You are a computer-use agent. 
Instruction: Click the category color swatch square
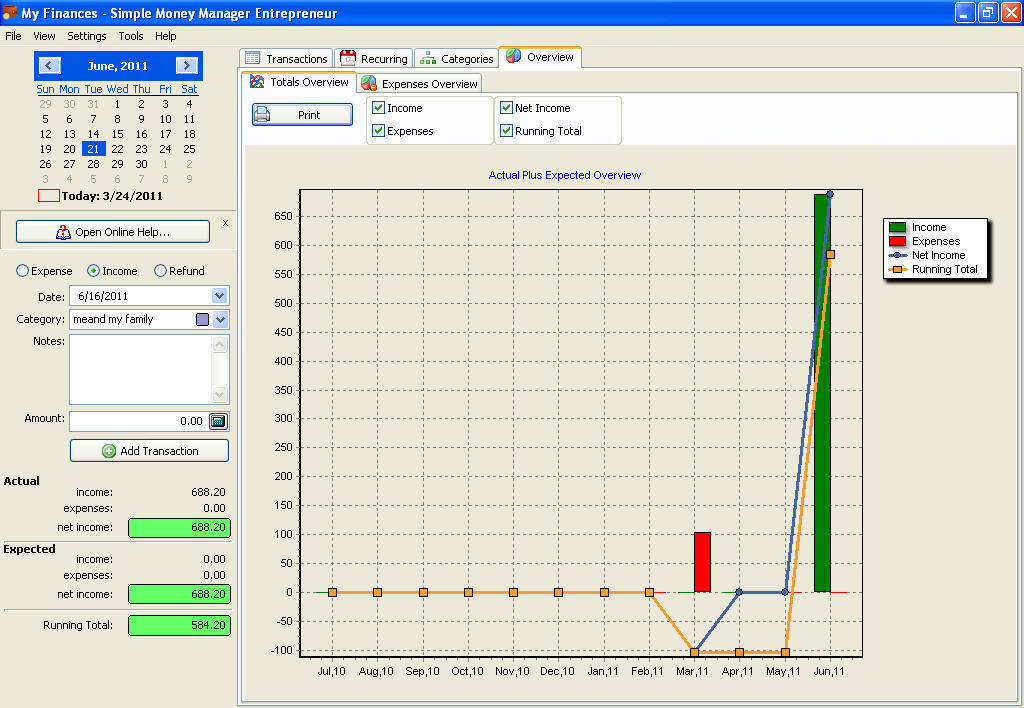202,319
